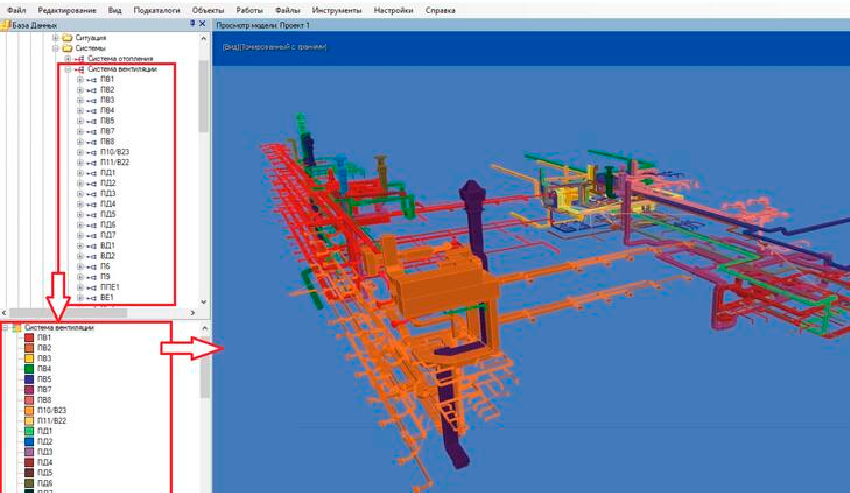Expand the ПВ2 node in upper tree
850x493 pixels.
80,90
